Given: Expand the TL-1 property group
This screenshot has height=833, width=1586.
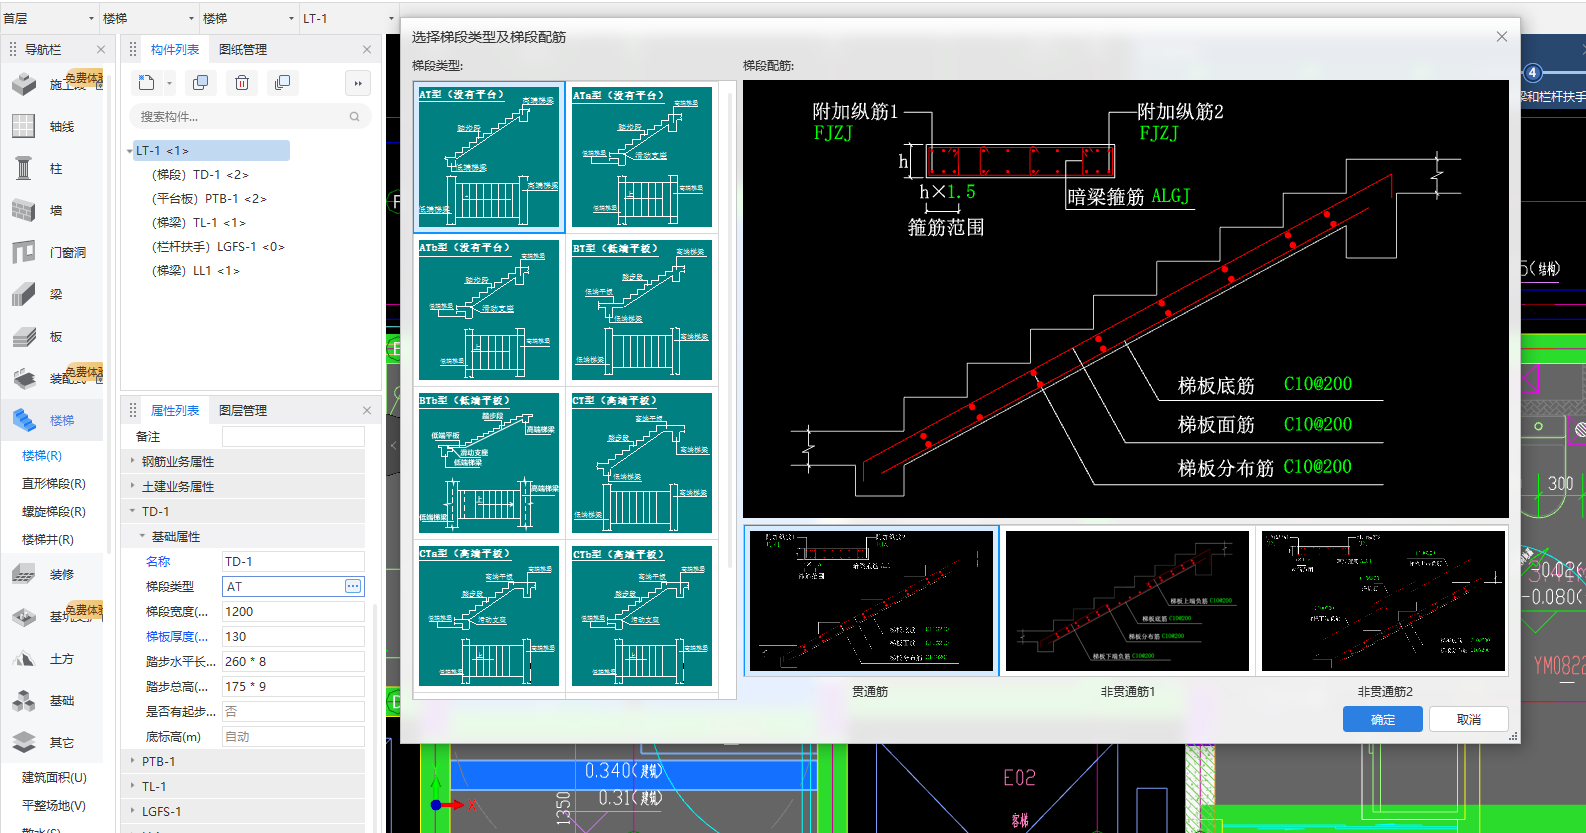Looking at the screenshot, I should [x=132, y=786].
